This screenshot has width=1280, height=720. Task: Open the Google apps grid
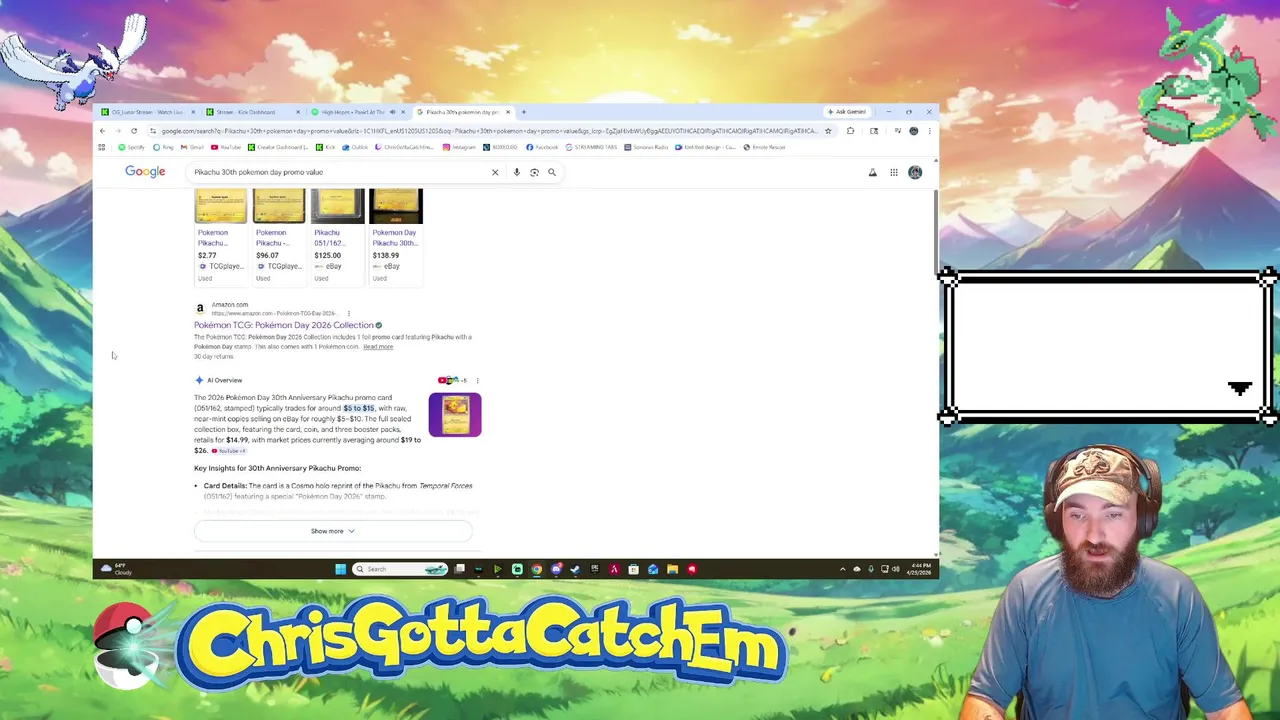(x=894, y=172)
